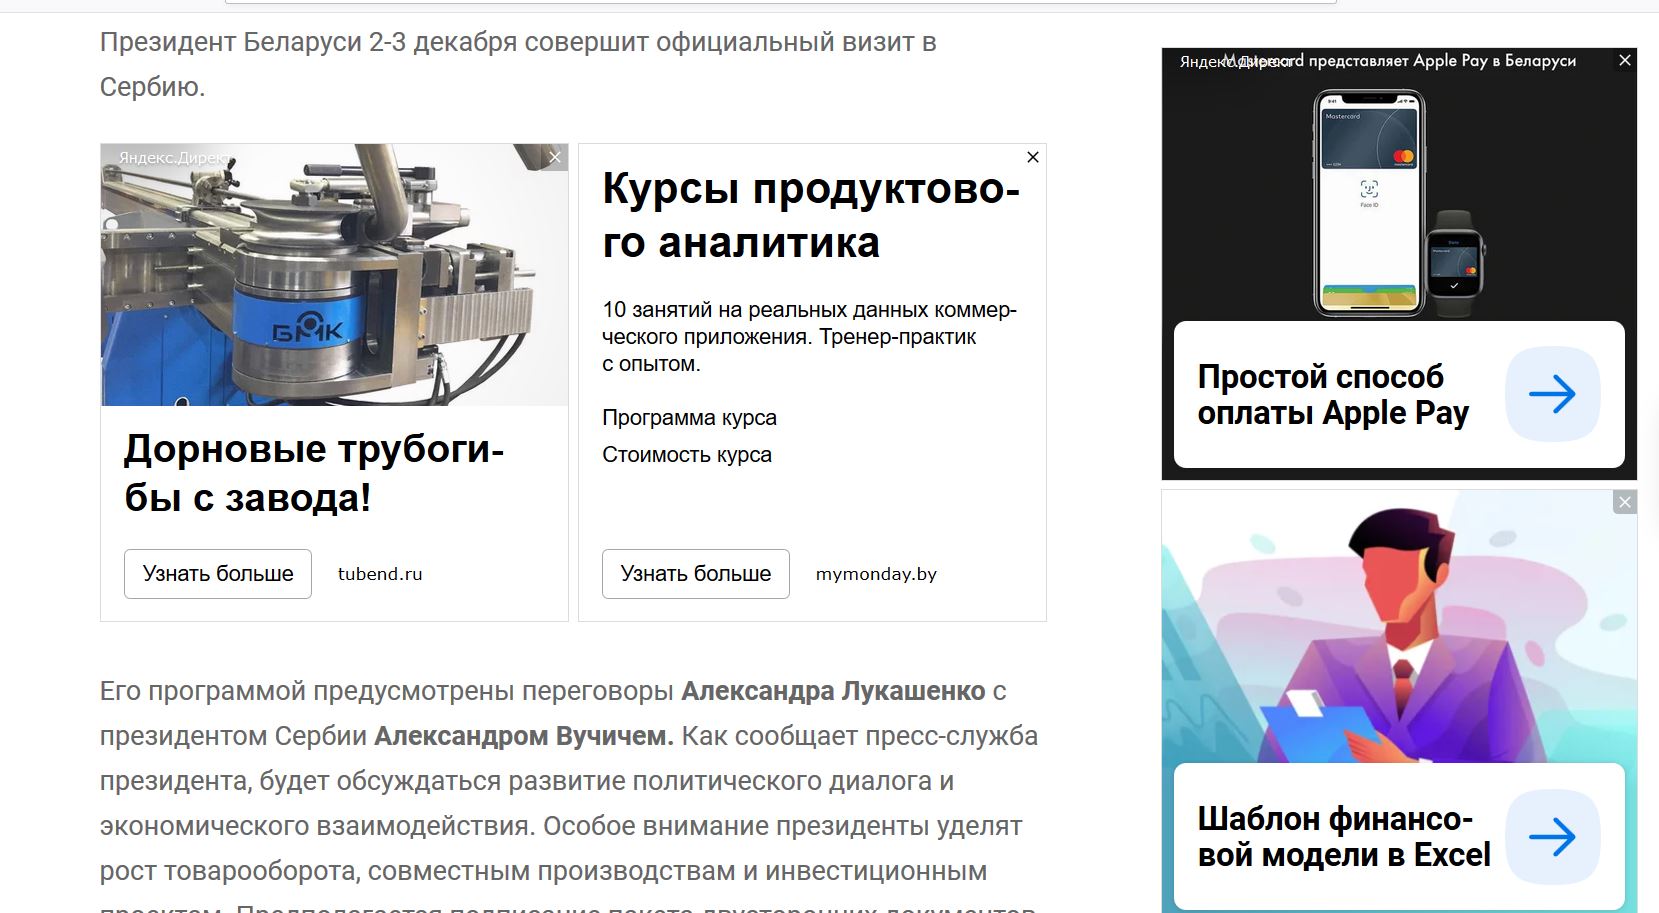This screenshot has width=1659, height=913.
Task: Click the iPhone and Apple Watch image
Action: click(1397, 205)
